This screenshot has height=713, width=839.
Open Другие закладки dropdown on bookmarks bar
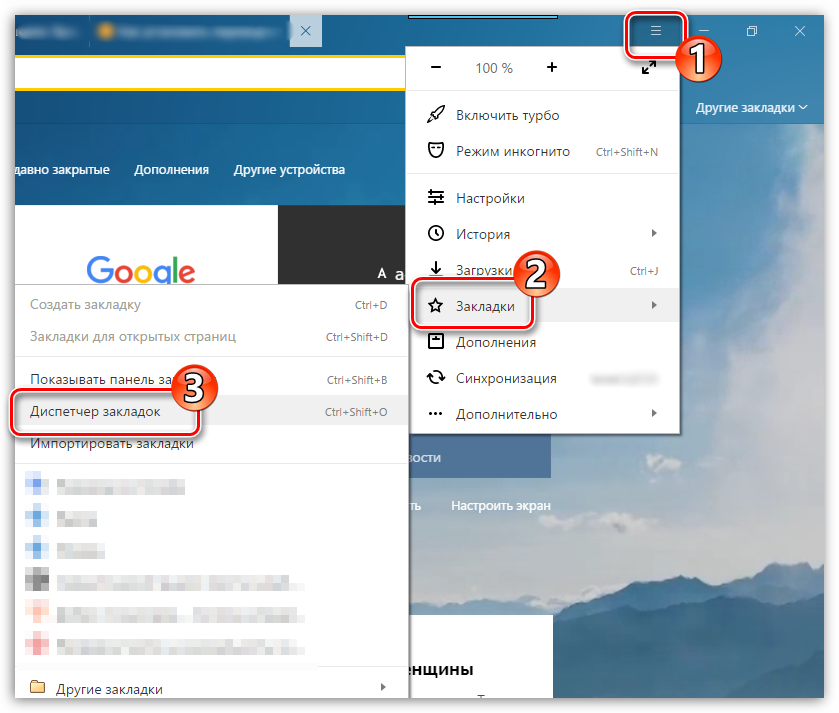pos(751,108)
